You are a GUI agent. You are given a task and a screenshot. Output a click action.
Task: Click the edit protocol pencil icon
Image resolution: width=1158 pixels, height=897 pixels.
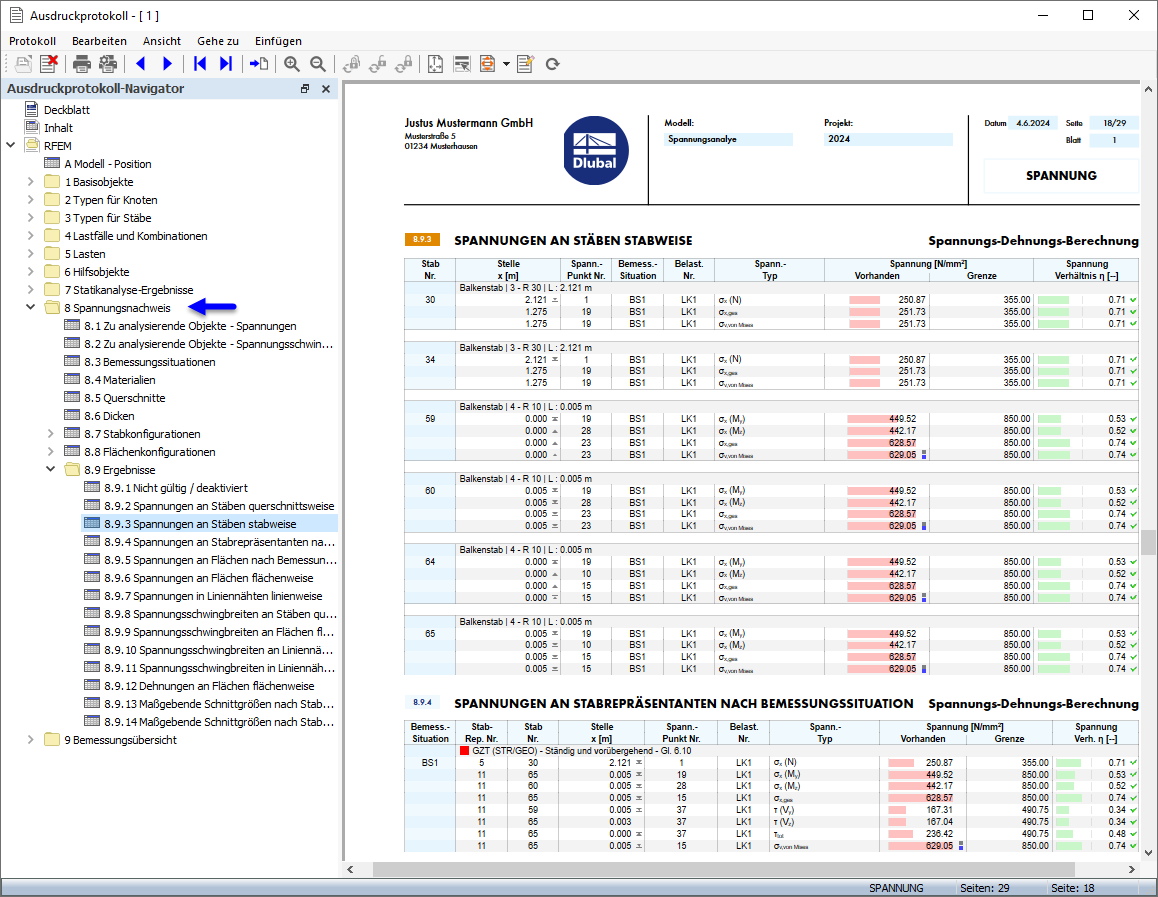pos(526,64)
